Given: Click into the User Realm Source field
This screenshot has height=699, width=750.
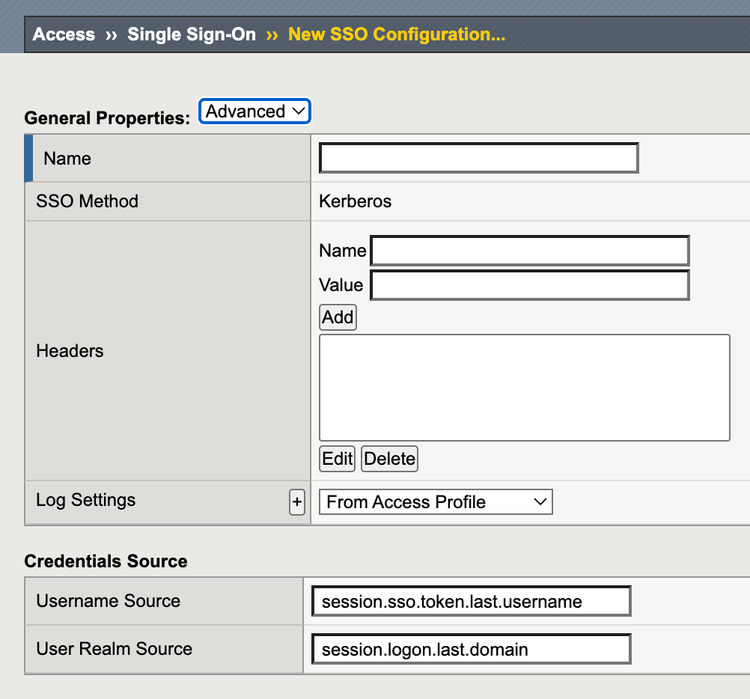Looking at the screenshot, I should pyautogui.click(x=471, y=649).
